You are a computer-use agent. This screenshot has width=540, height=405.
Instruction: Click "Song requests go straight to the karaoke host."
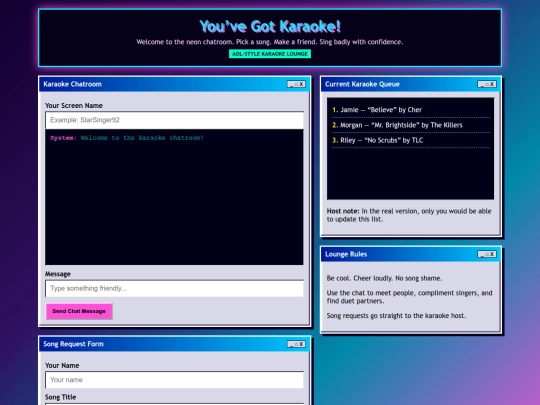tap(396, 316)
